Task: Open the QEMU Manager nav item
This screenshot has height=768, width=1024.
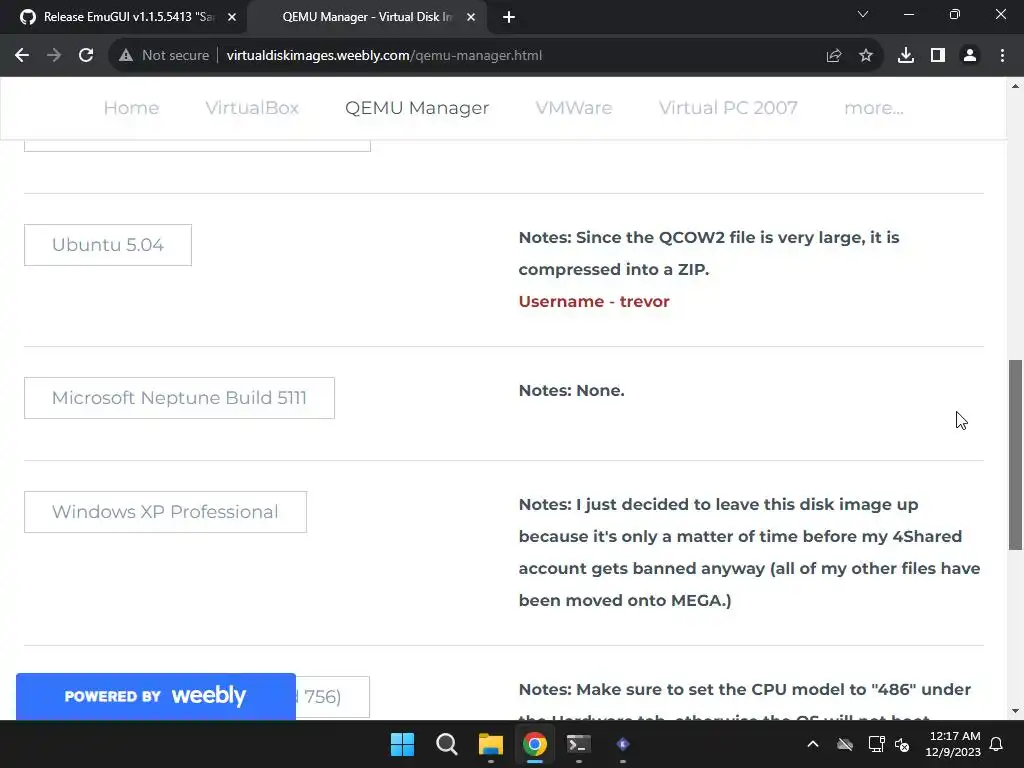Action: (417, 108)
